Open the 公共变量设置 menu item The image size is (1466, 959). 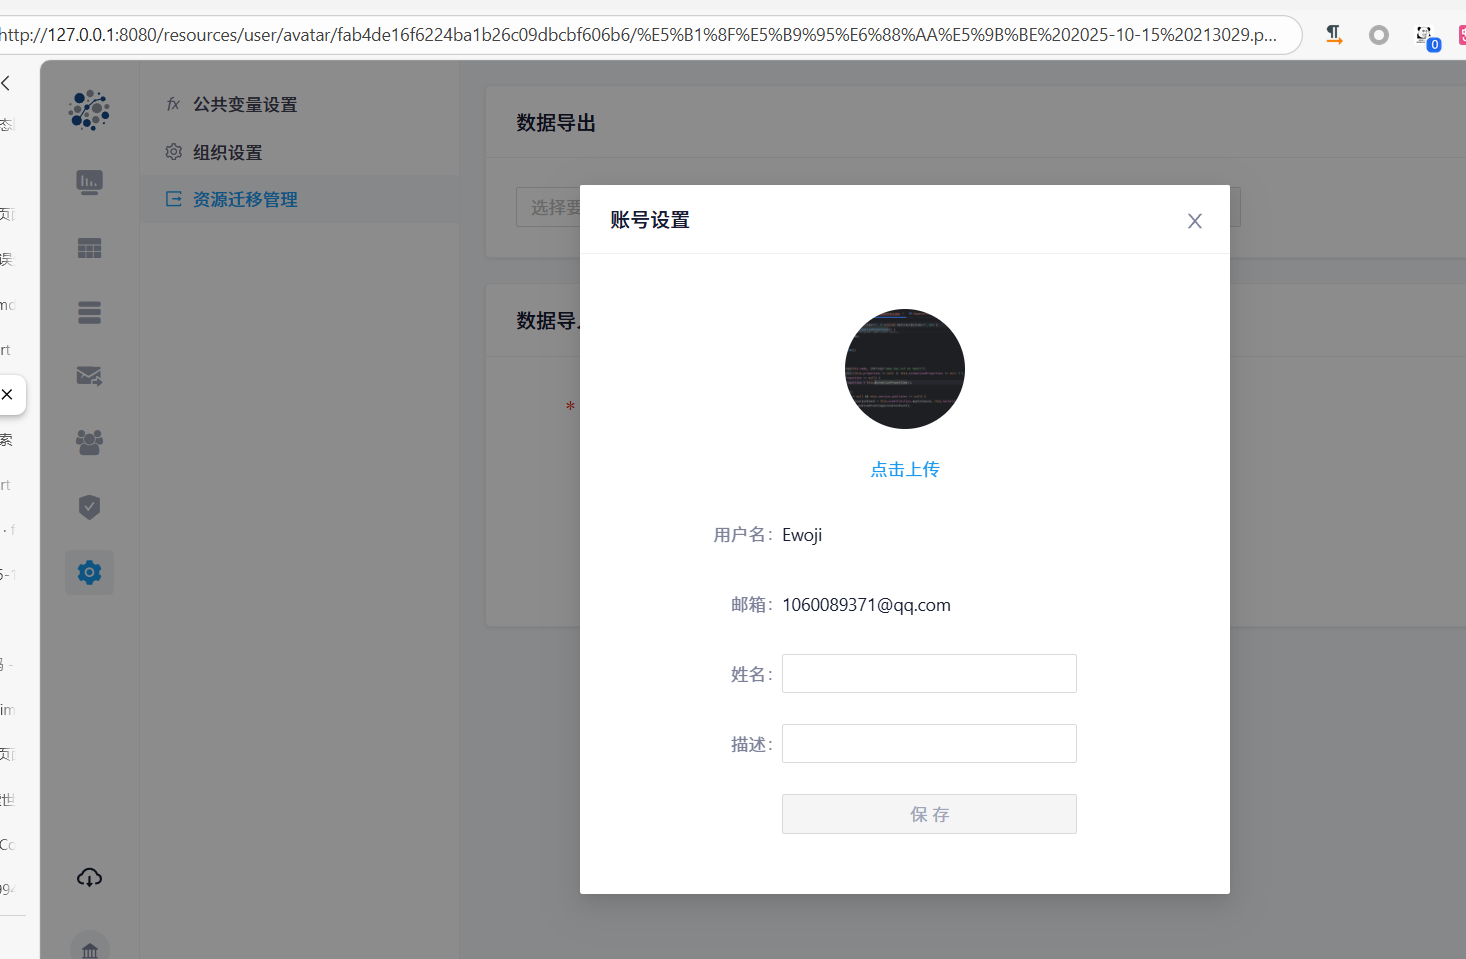pos(244,105)
